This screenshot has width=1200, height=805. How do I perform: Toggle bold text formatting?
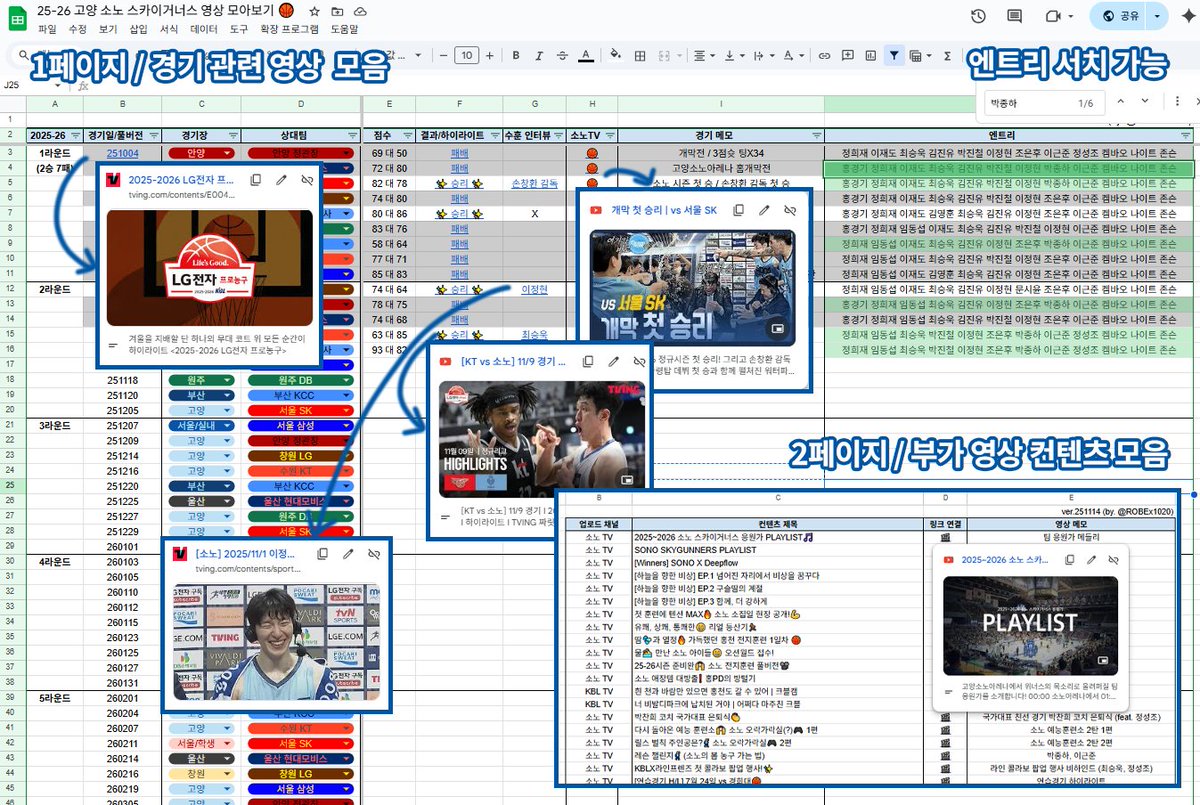coord(515,56)
